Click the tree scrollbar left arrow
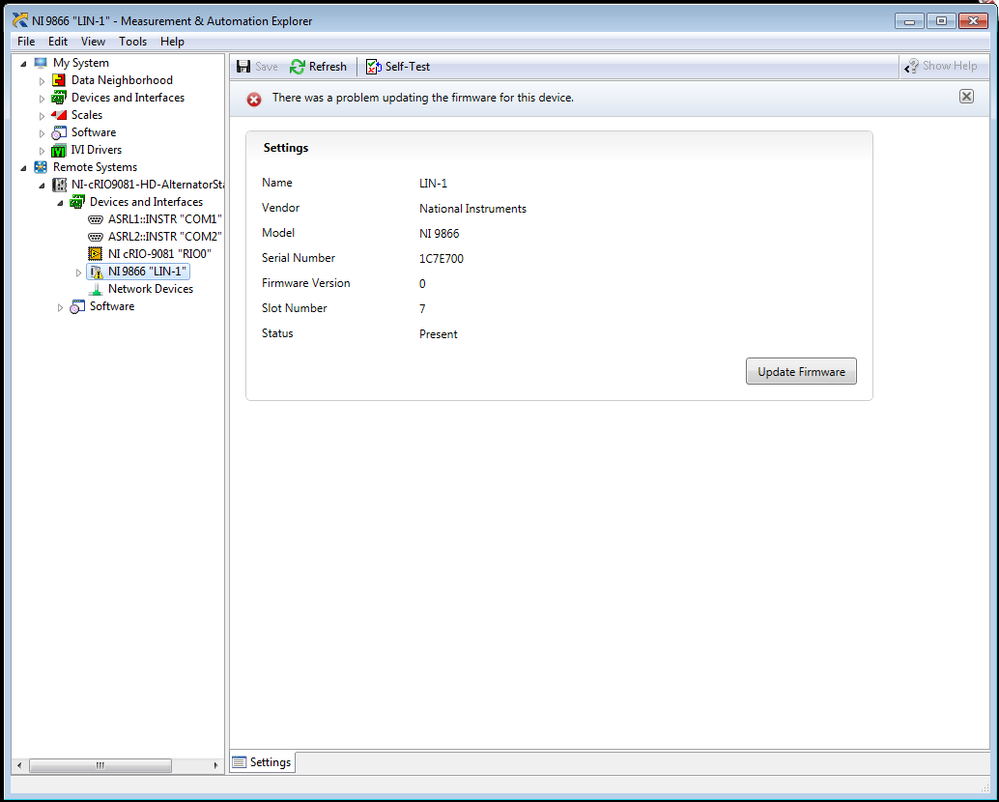This screenshot has height=802, width=999. [20, 765]
